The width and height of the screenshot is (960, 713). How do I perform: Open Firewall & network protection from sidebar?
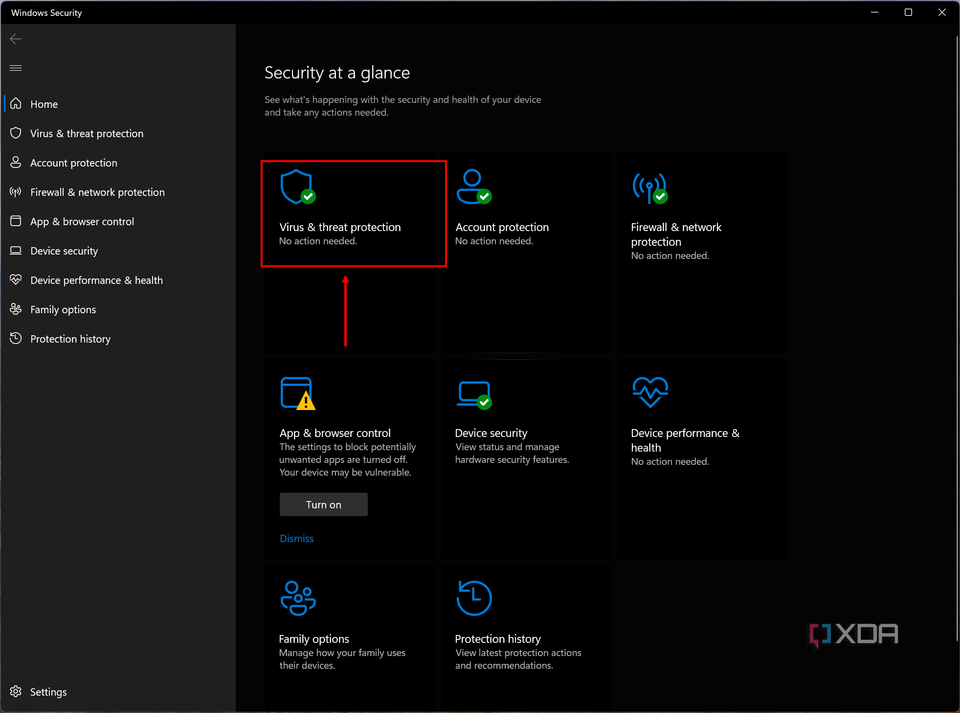(x=97, y=192)
